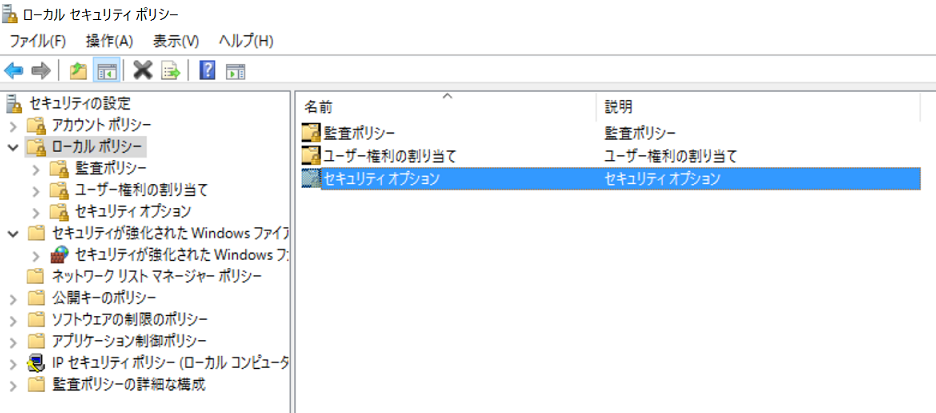Viewport: 936px width, 413px height.
Task: Toggle the console tree pane icon
Action: [107, 71]
